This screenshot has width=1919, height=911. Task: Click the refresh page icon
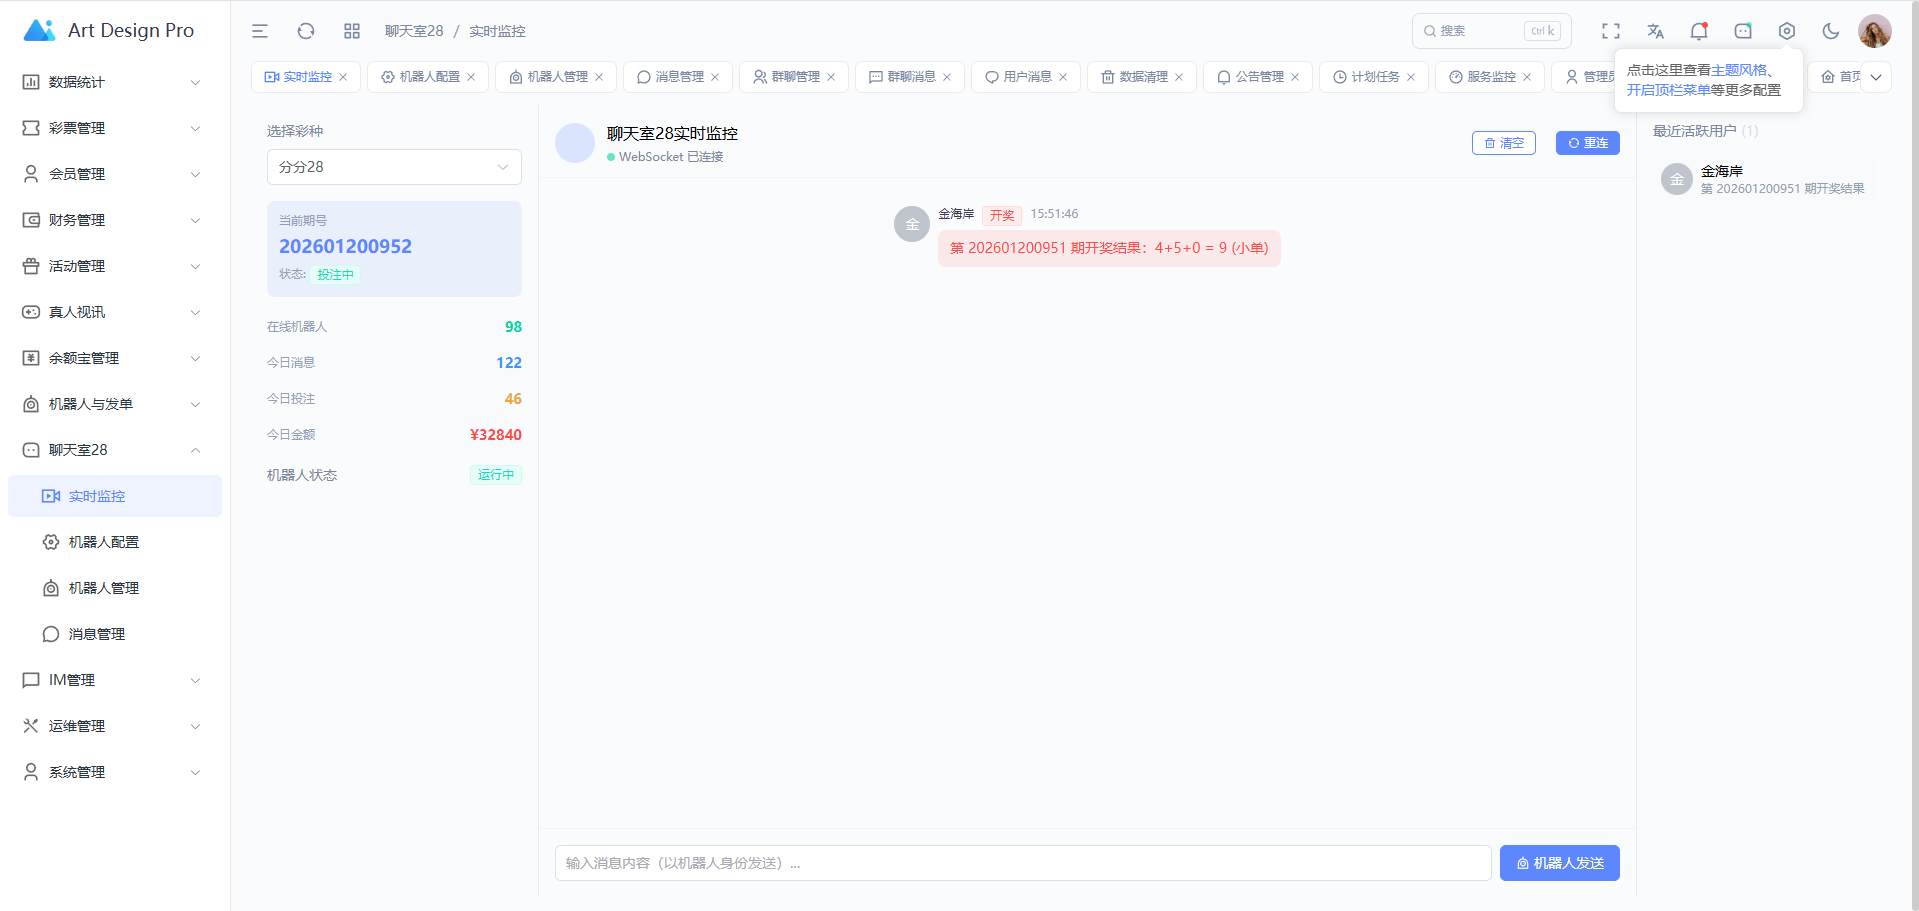pos(306,31)
